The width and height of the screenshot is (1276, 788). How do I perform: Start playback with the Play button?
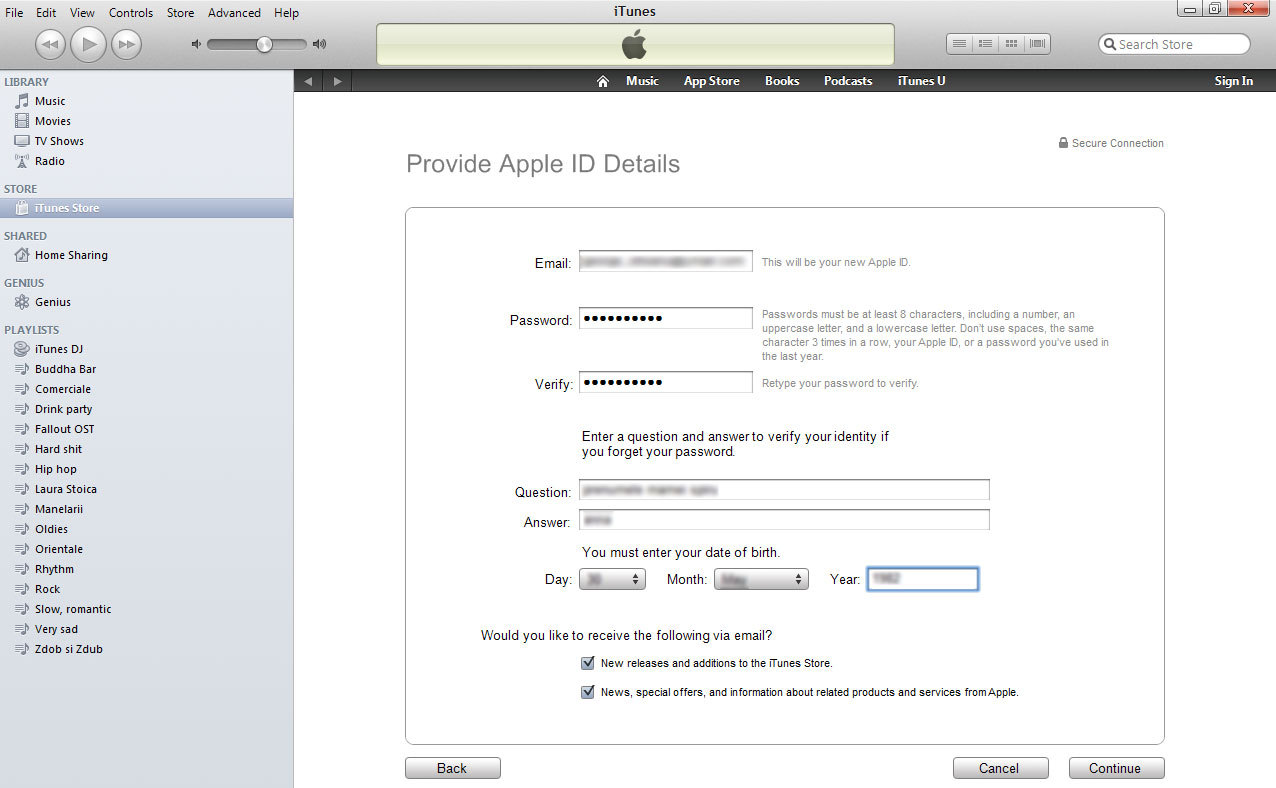point(88,44)
